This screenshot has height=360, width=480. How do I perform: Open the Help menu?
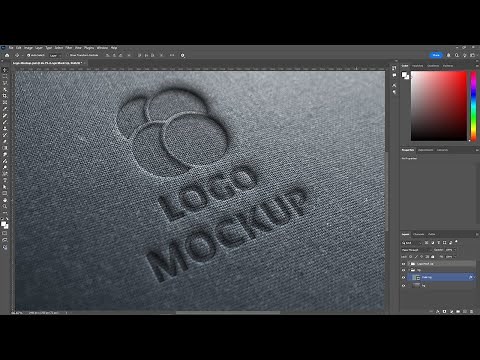pyautogui.click(x=114, y=48)
